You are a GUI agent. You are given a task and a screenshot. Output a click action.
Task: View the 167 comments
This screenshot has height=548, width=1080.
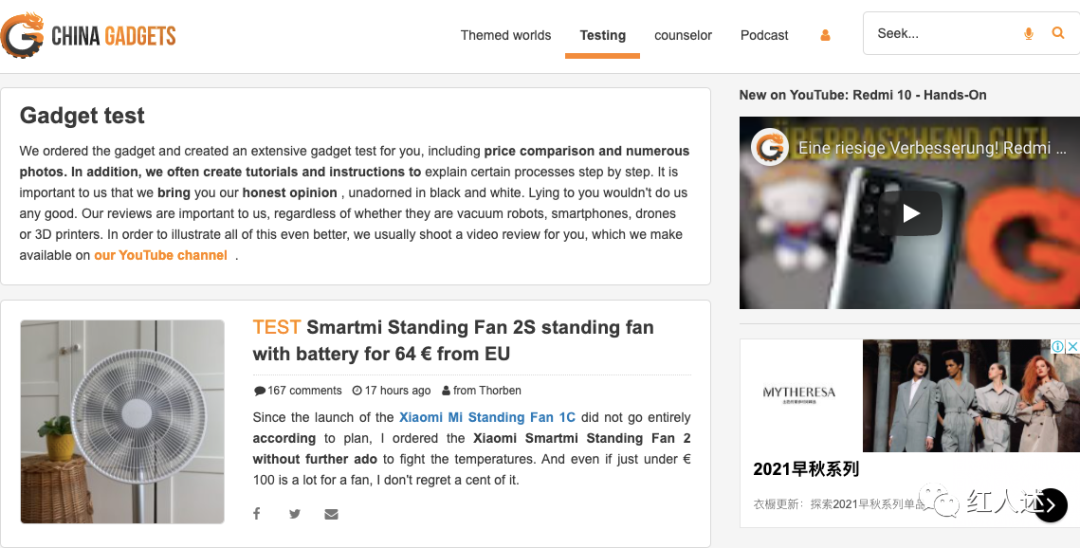point(298,390)
